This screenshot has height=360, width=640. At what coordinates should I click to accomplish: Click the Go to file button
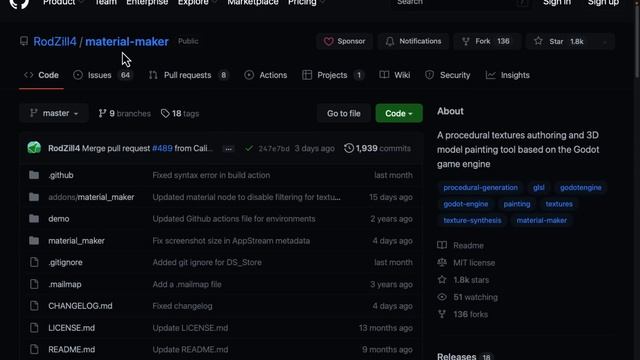pyautogui.click(x=344, y=113)
